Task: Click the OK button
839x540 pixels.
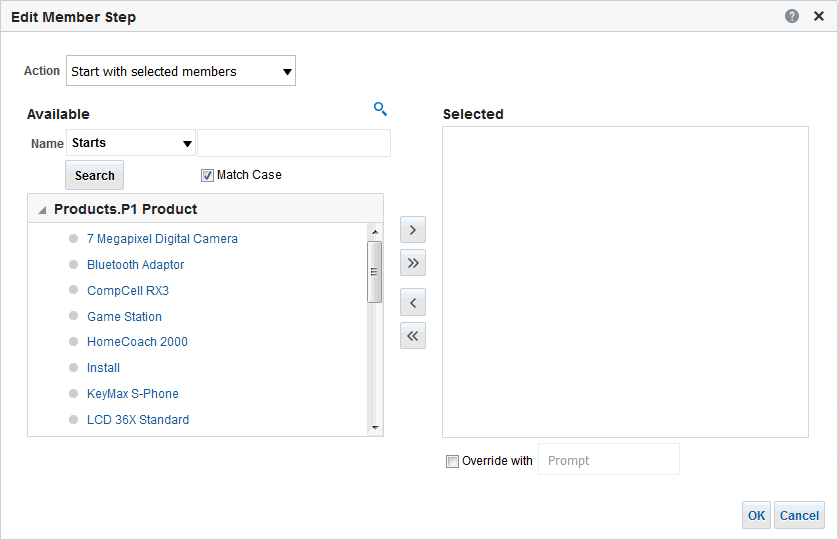Action: pyautogui.click(x=756, y=515)
